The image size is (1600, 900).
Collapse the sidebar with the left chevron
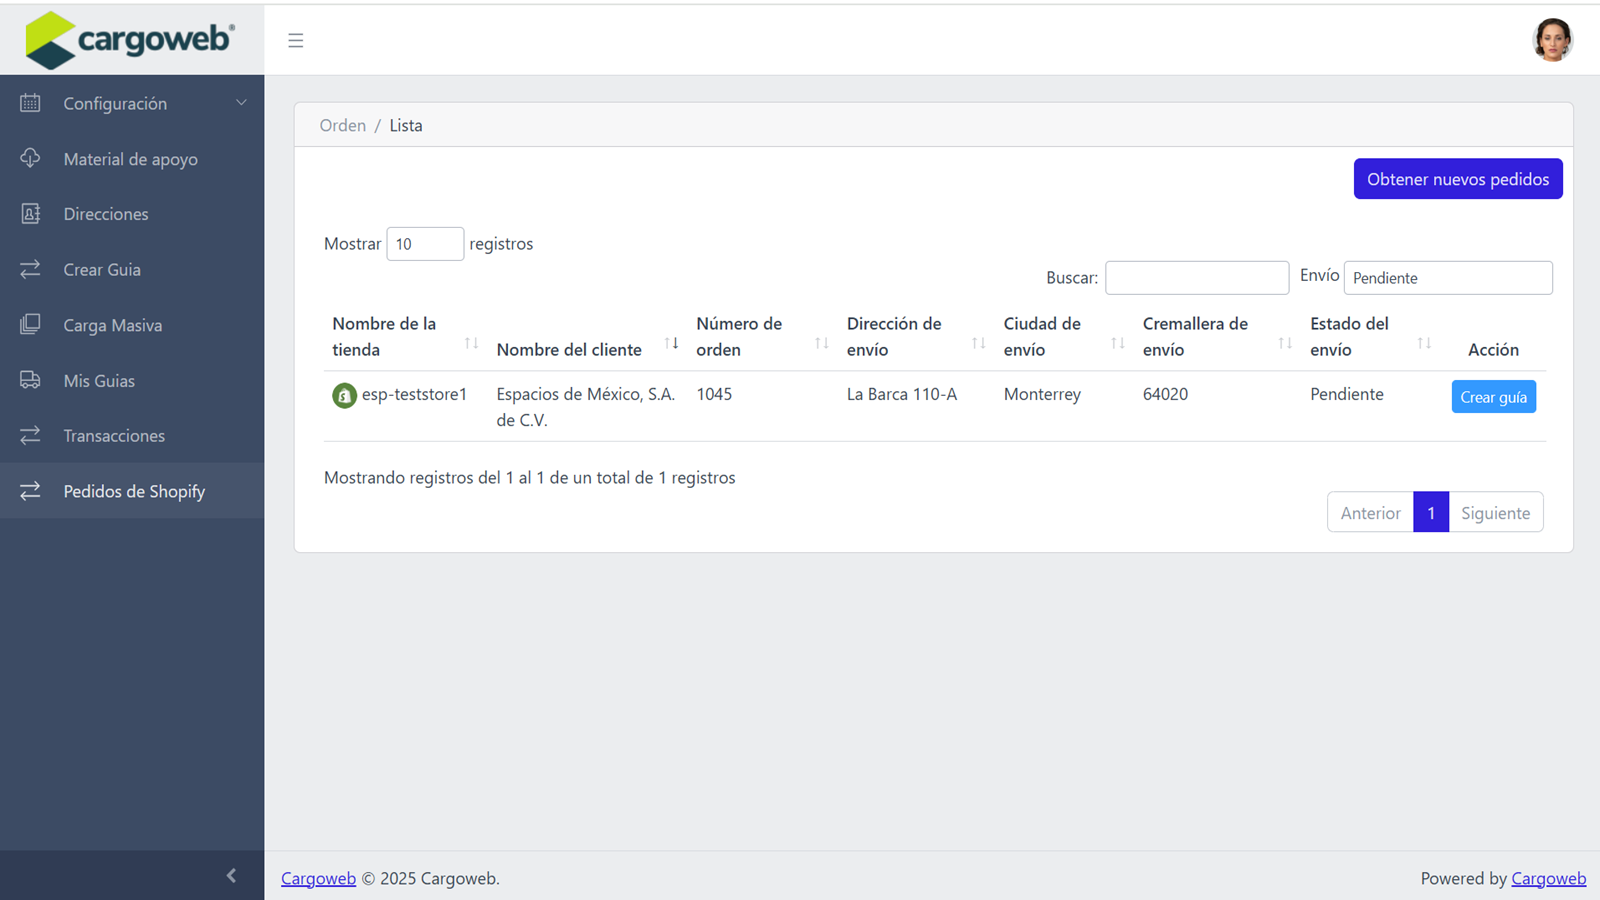(x=231, y=876)
